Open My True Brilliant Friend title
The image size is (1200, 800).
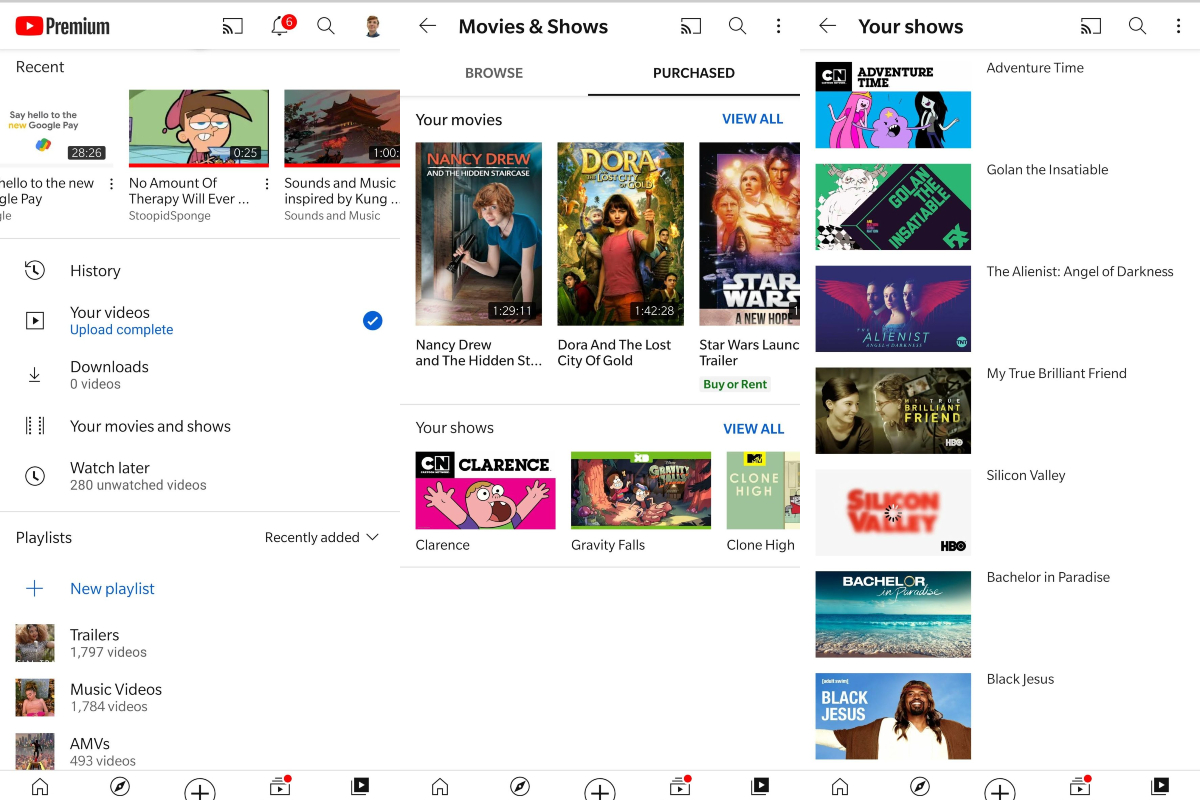tap(1057, 374)
